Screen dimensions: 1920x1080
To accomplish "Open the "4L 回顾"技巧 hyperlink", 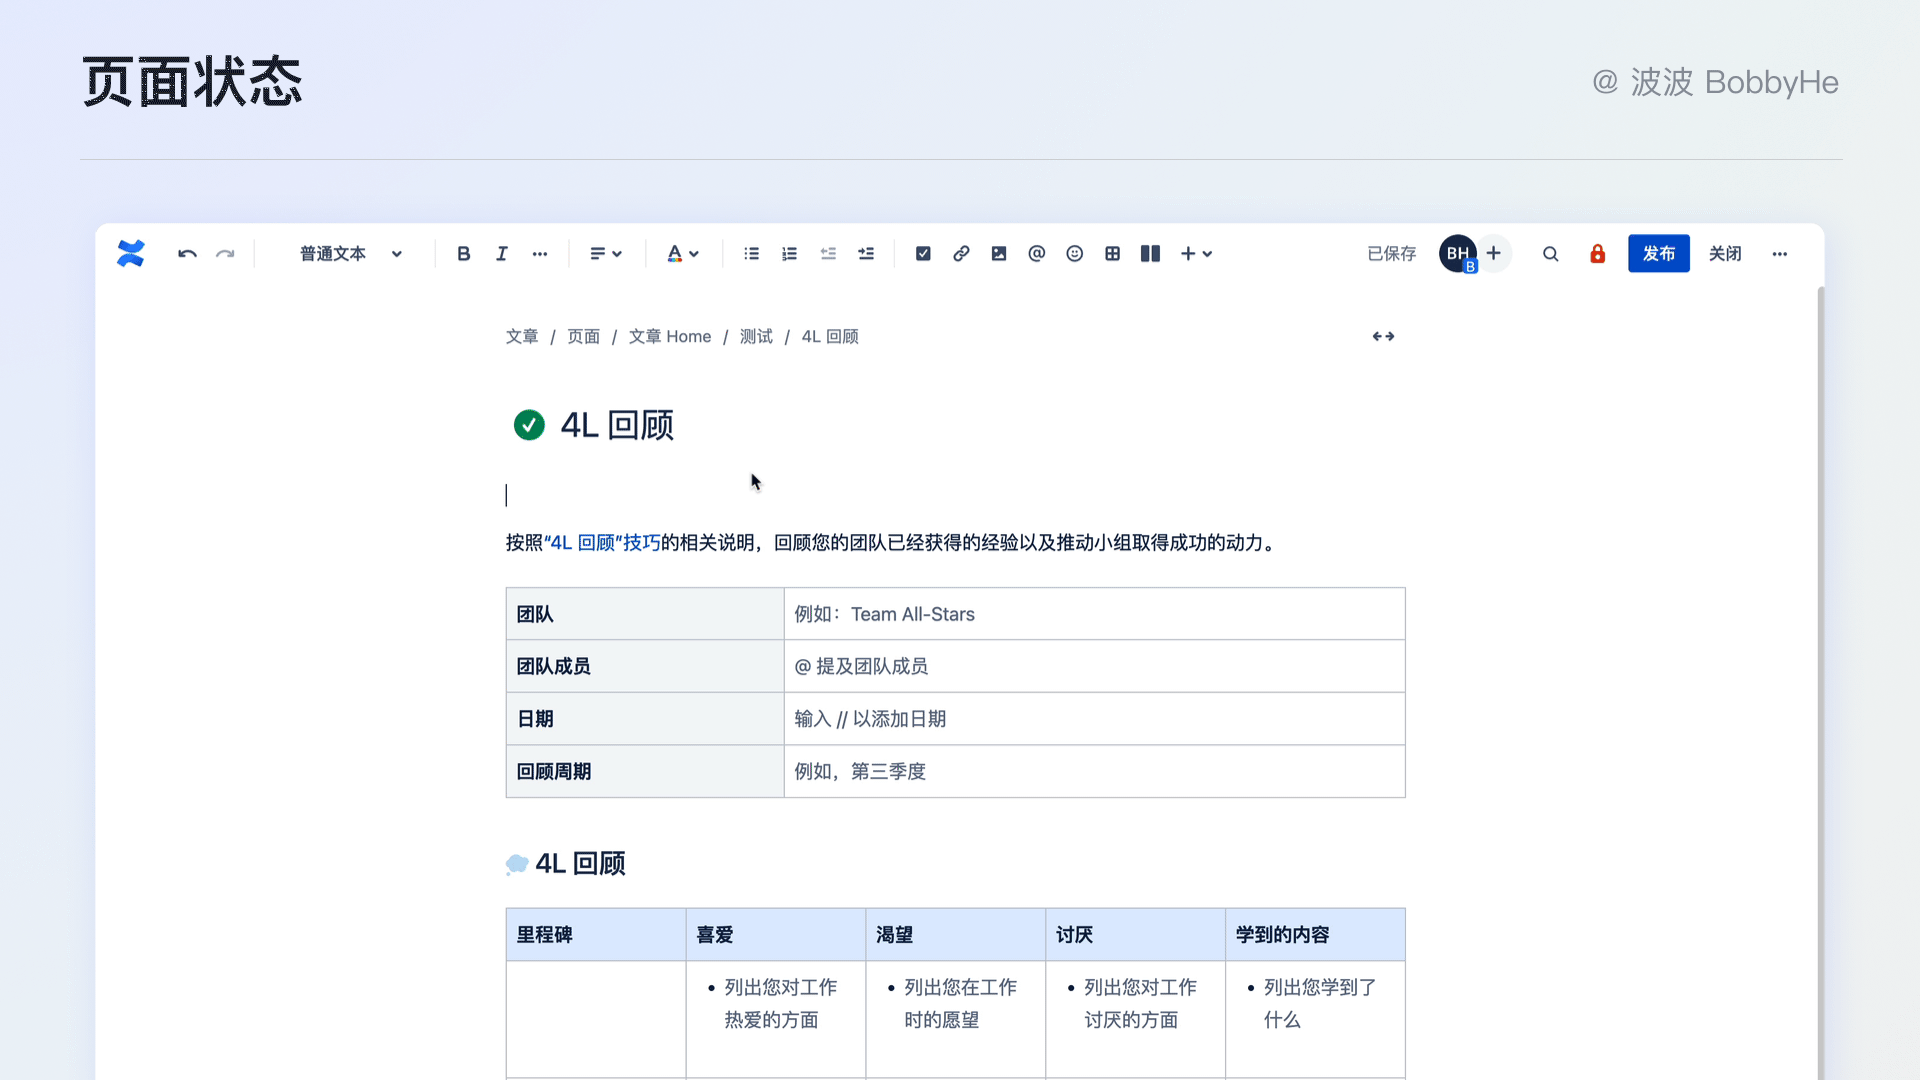I will coord(602,543).
